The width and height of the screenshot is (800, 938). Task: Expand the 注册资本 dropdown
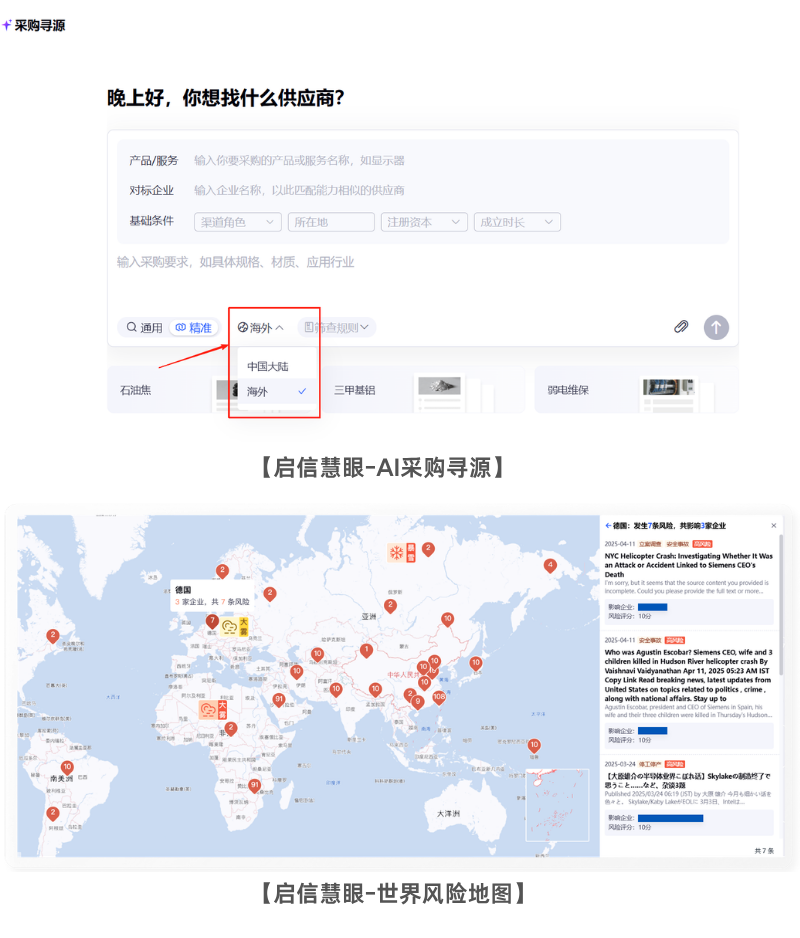pyautogui.click(x=424, y=222)
